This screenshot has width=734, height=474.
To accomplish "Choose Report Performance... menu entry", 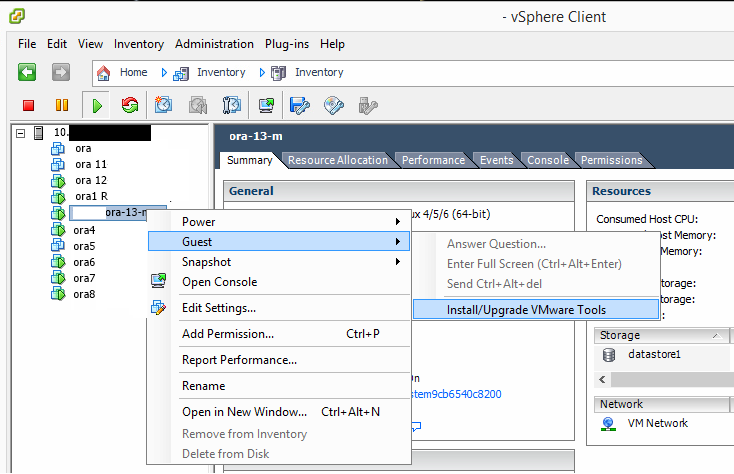I will pyautogui.click(x=279, y=360).
